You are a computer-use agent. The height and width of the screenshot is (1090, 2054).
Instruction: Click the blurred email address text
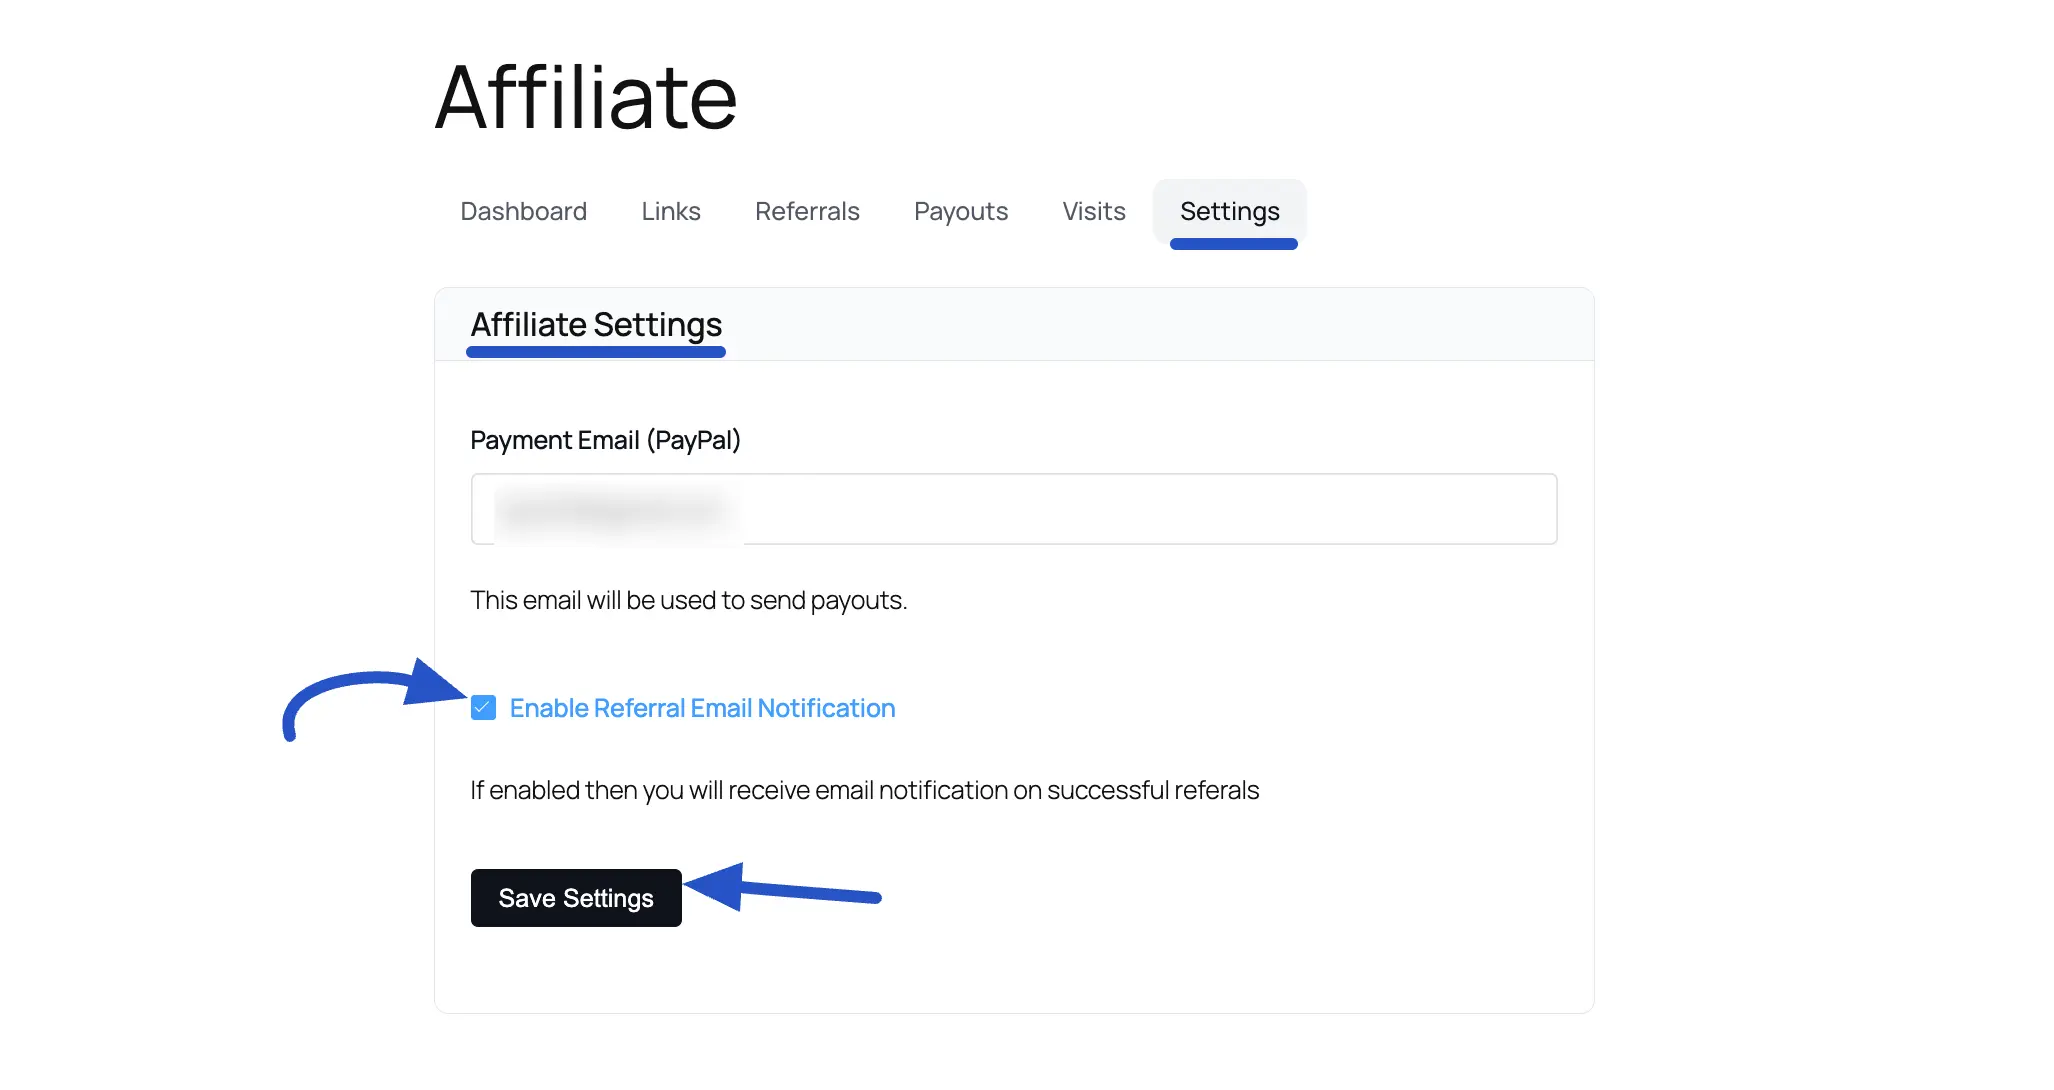click(615, 508)
